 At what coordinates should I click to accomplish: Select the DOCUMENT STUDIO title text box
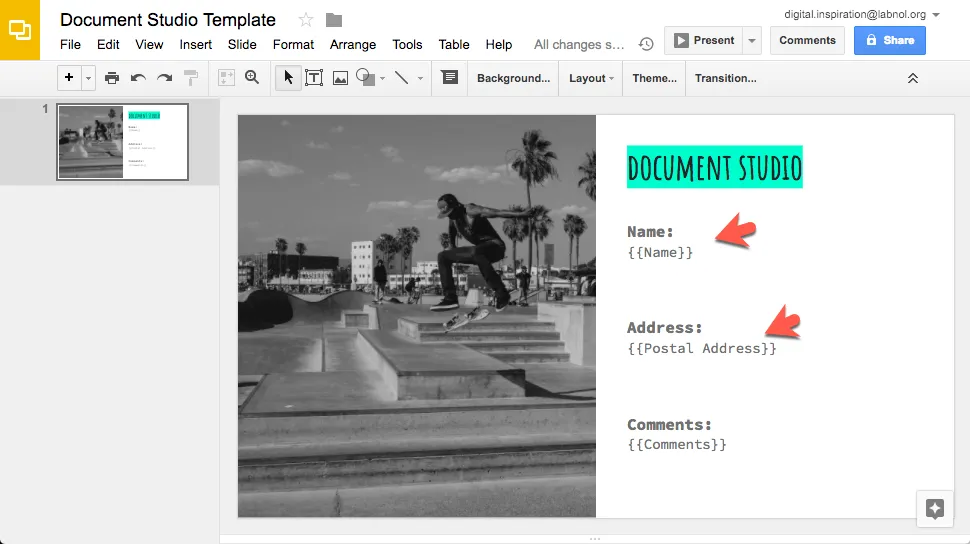(715, 167)
